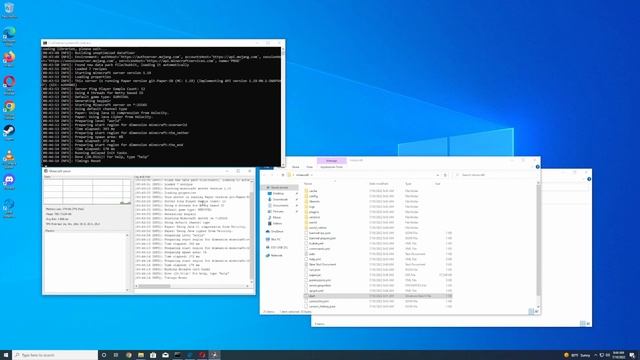Open the notification center icon
Viewport: 640px width, 360px height.
coord(632,355)
